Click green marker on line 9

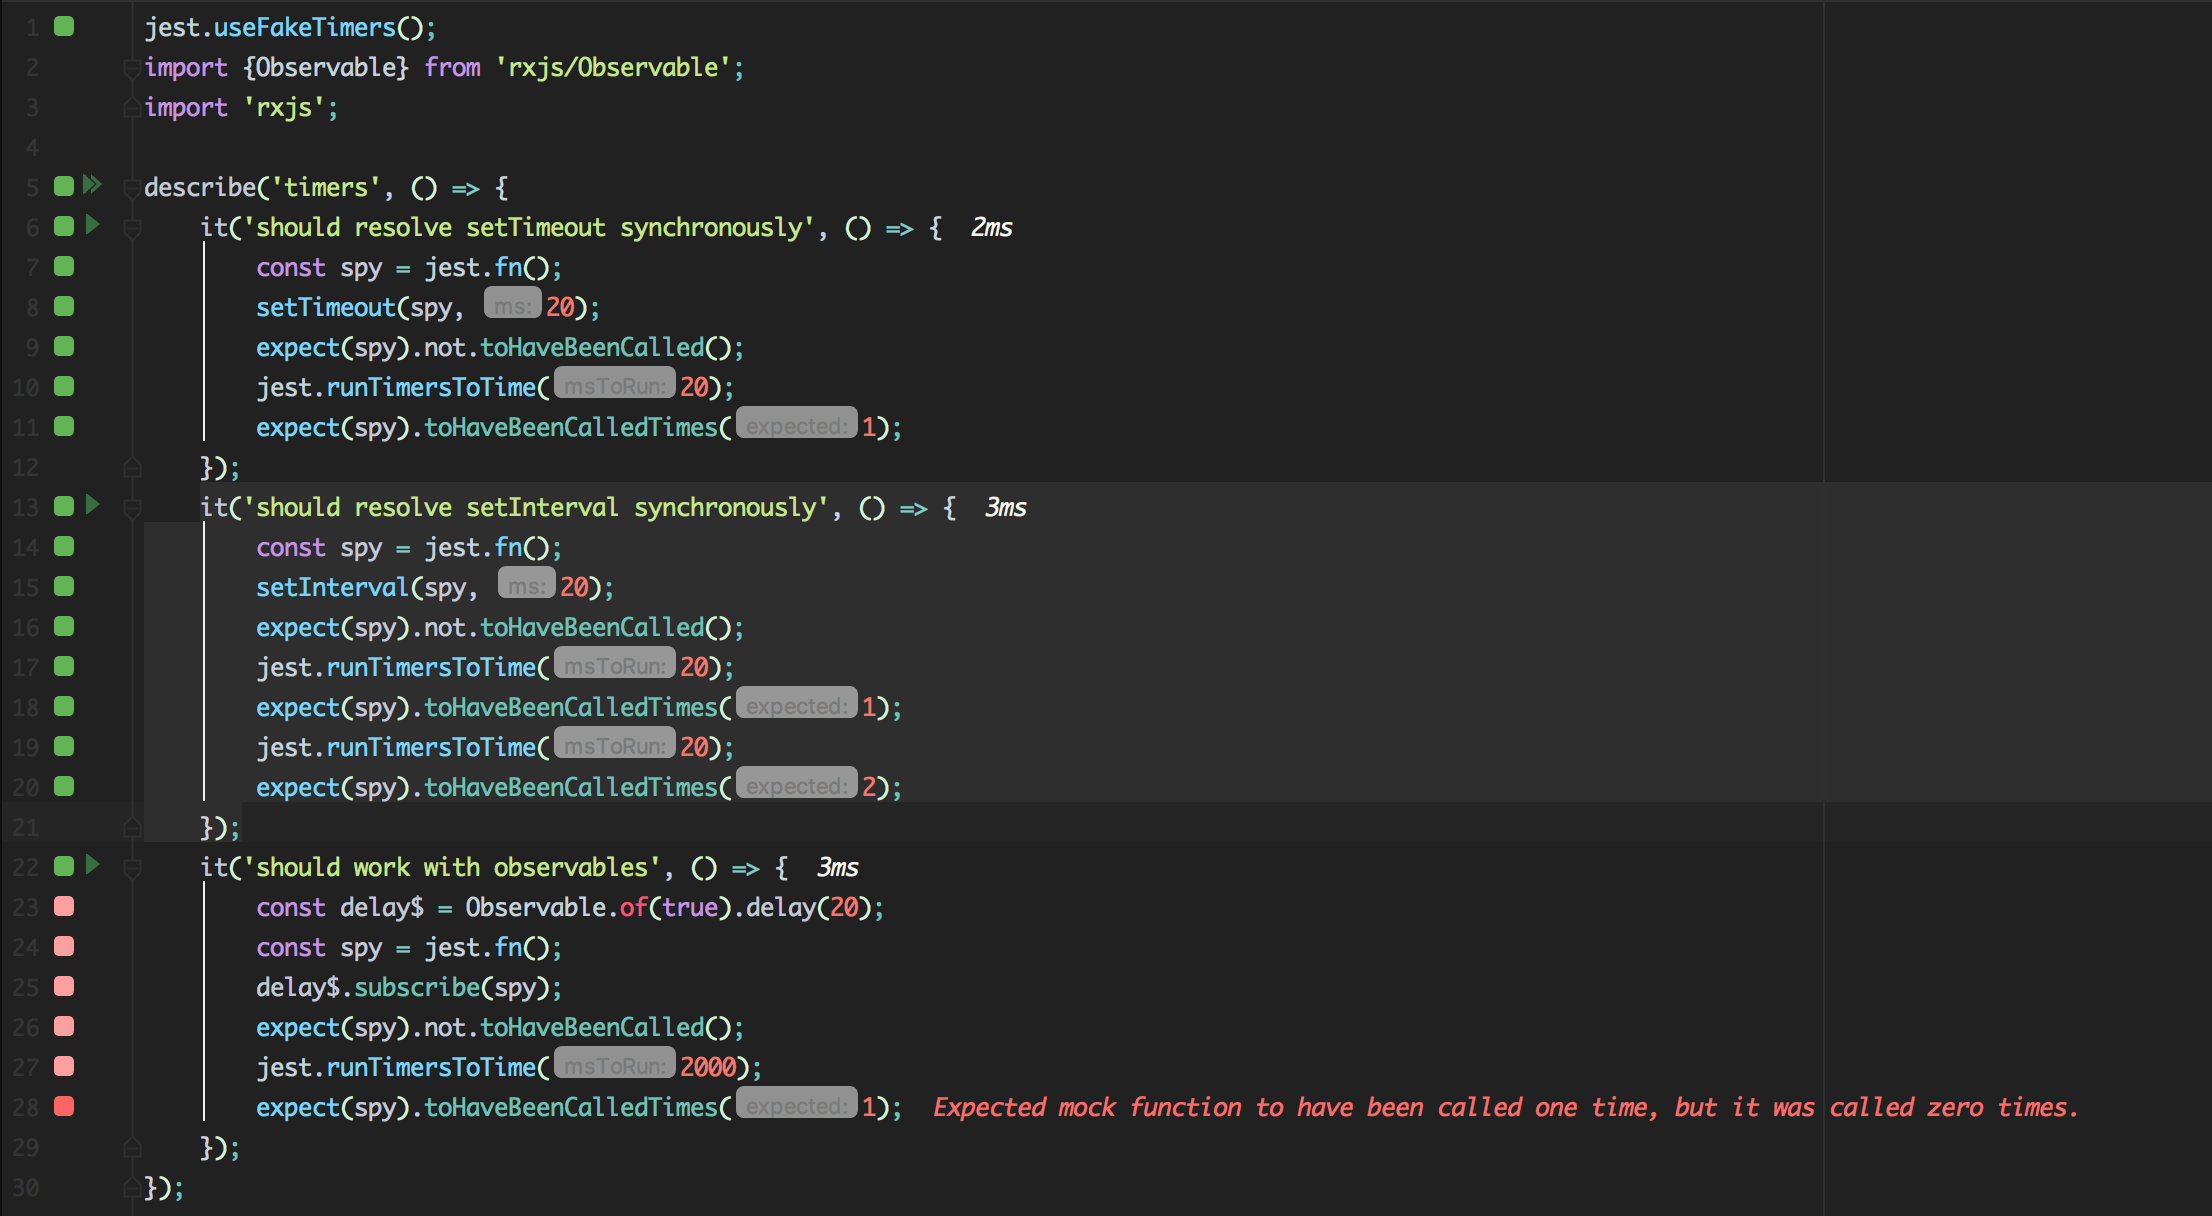(64, 346)
